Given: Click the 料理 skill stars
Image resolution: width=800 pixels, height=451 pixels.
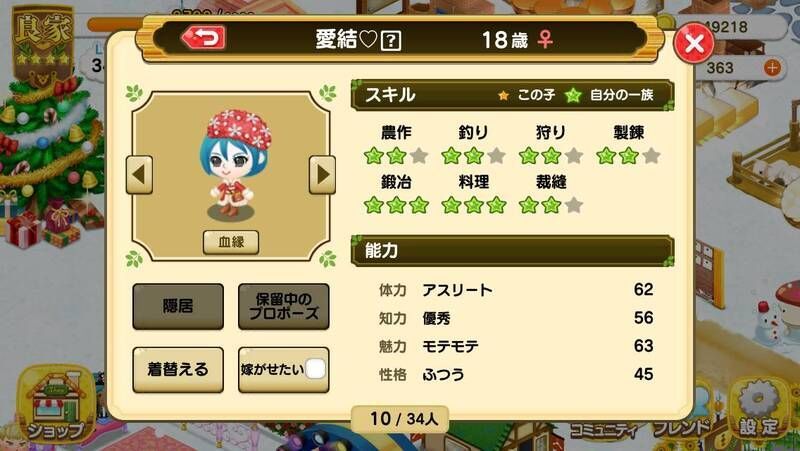Looking at the screenshot, I should (x=473, y=206).
